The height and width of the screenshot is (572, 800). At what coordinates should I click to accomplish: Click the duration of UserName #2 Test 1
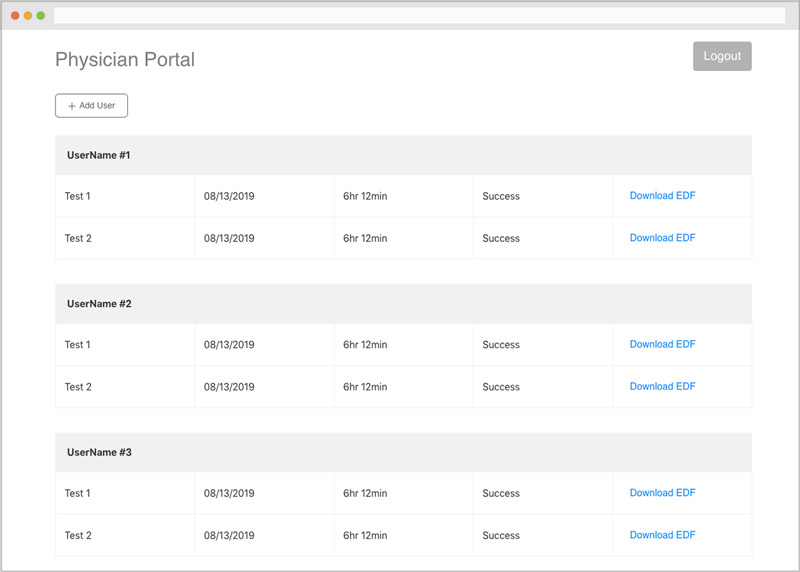click(365, 345)
